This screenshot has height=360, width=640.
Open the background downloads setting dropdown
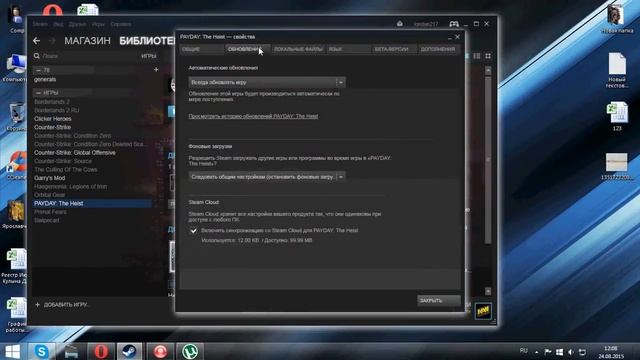(267, 177)
